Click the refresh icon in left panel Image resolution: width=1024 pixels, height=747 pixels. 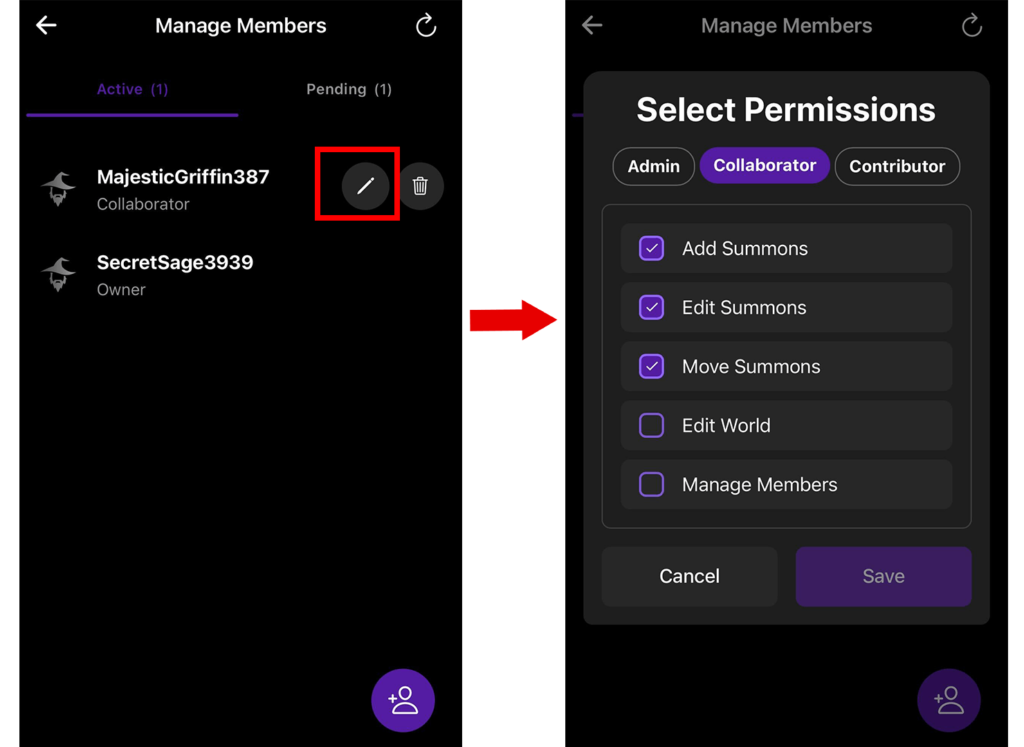[426, 26]
